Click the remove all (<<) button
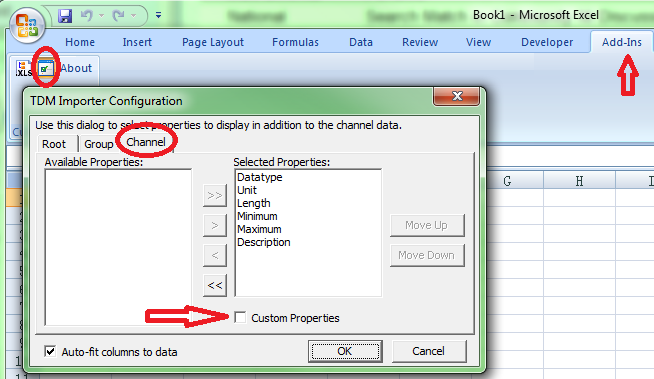This screenshot has width=654, height=379. click(x=215, y=285)
